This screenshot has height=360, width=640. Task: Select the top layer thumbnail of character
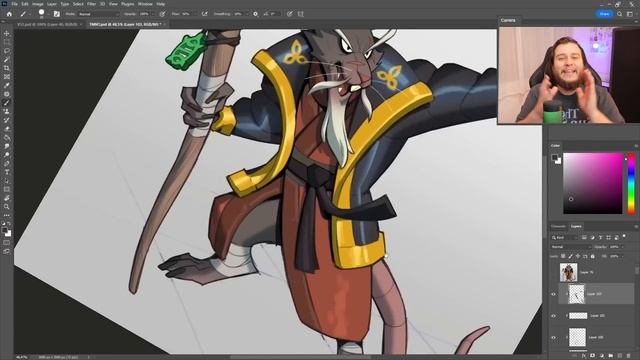pos(569,272)
